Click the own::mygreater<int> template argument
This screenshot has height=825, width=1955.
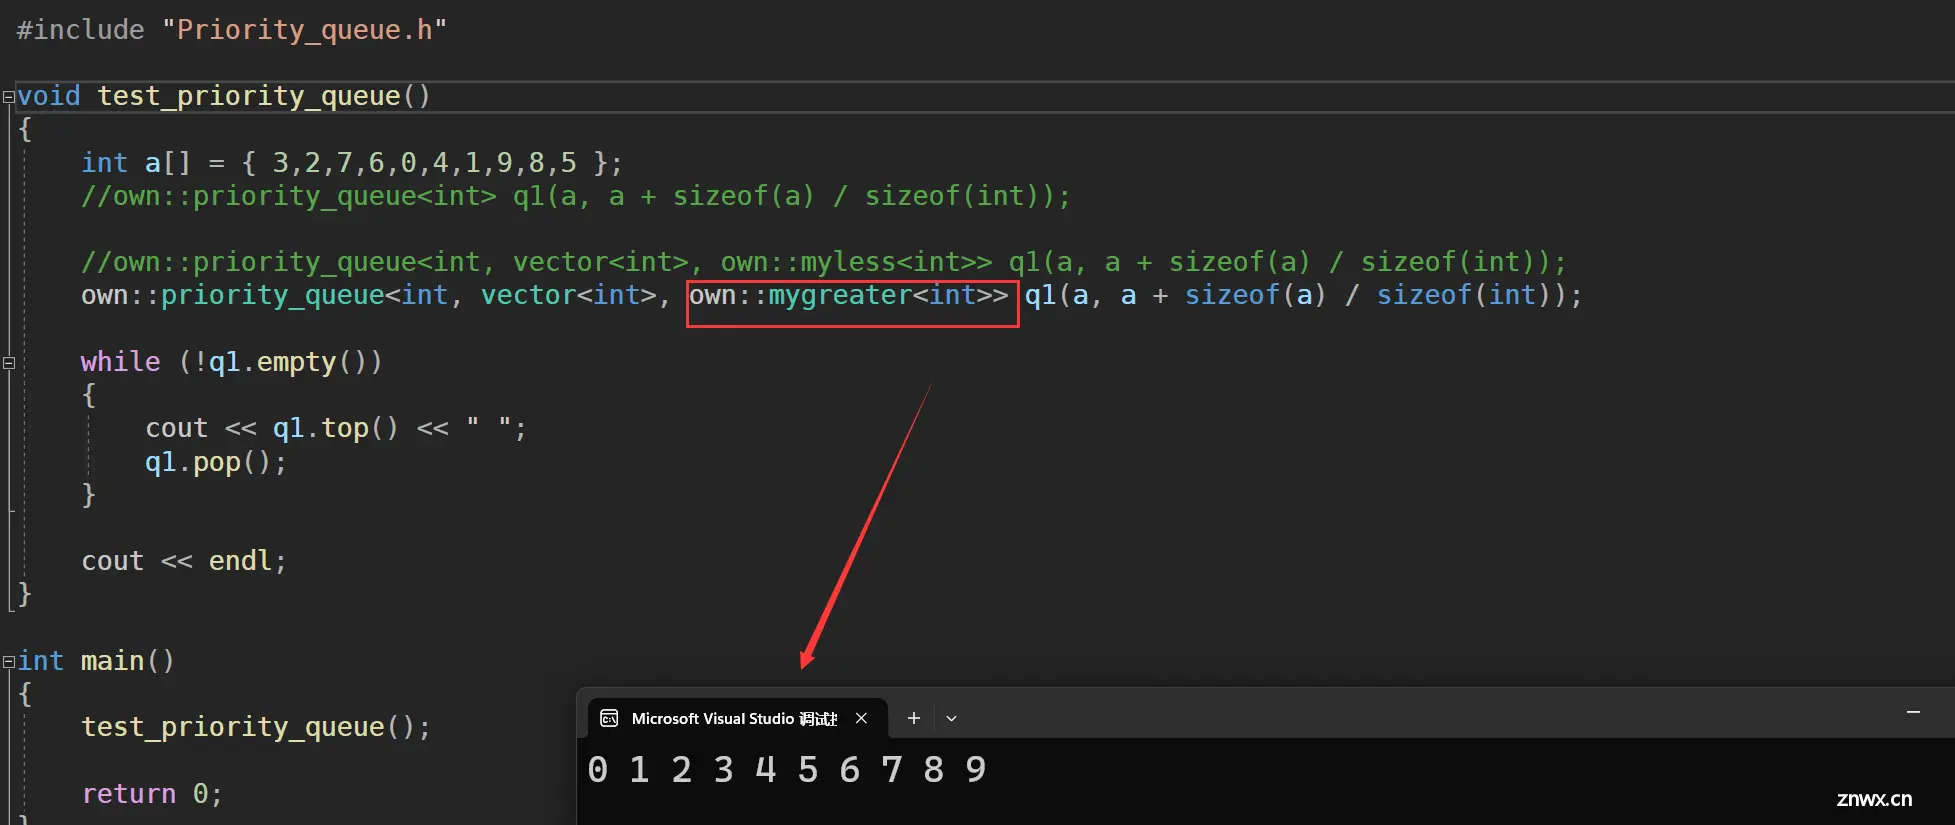(x=849, y=296)
